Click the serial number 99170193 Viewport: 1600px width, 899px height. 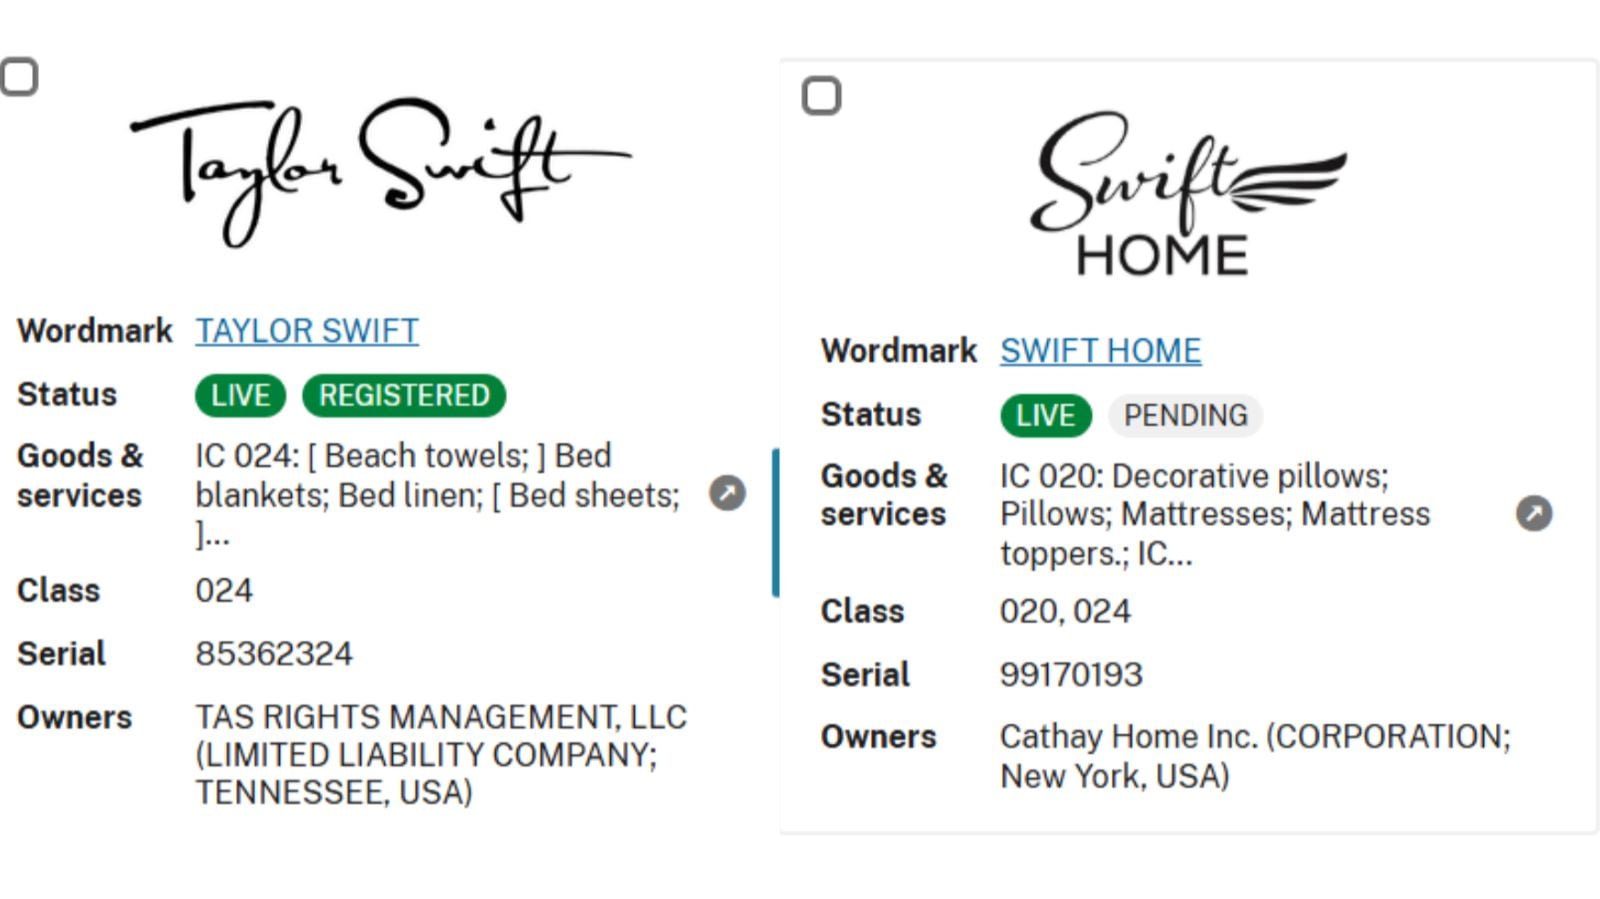[x=1071, y=675]
